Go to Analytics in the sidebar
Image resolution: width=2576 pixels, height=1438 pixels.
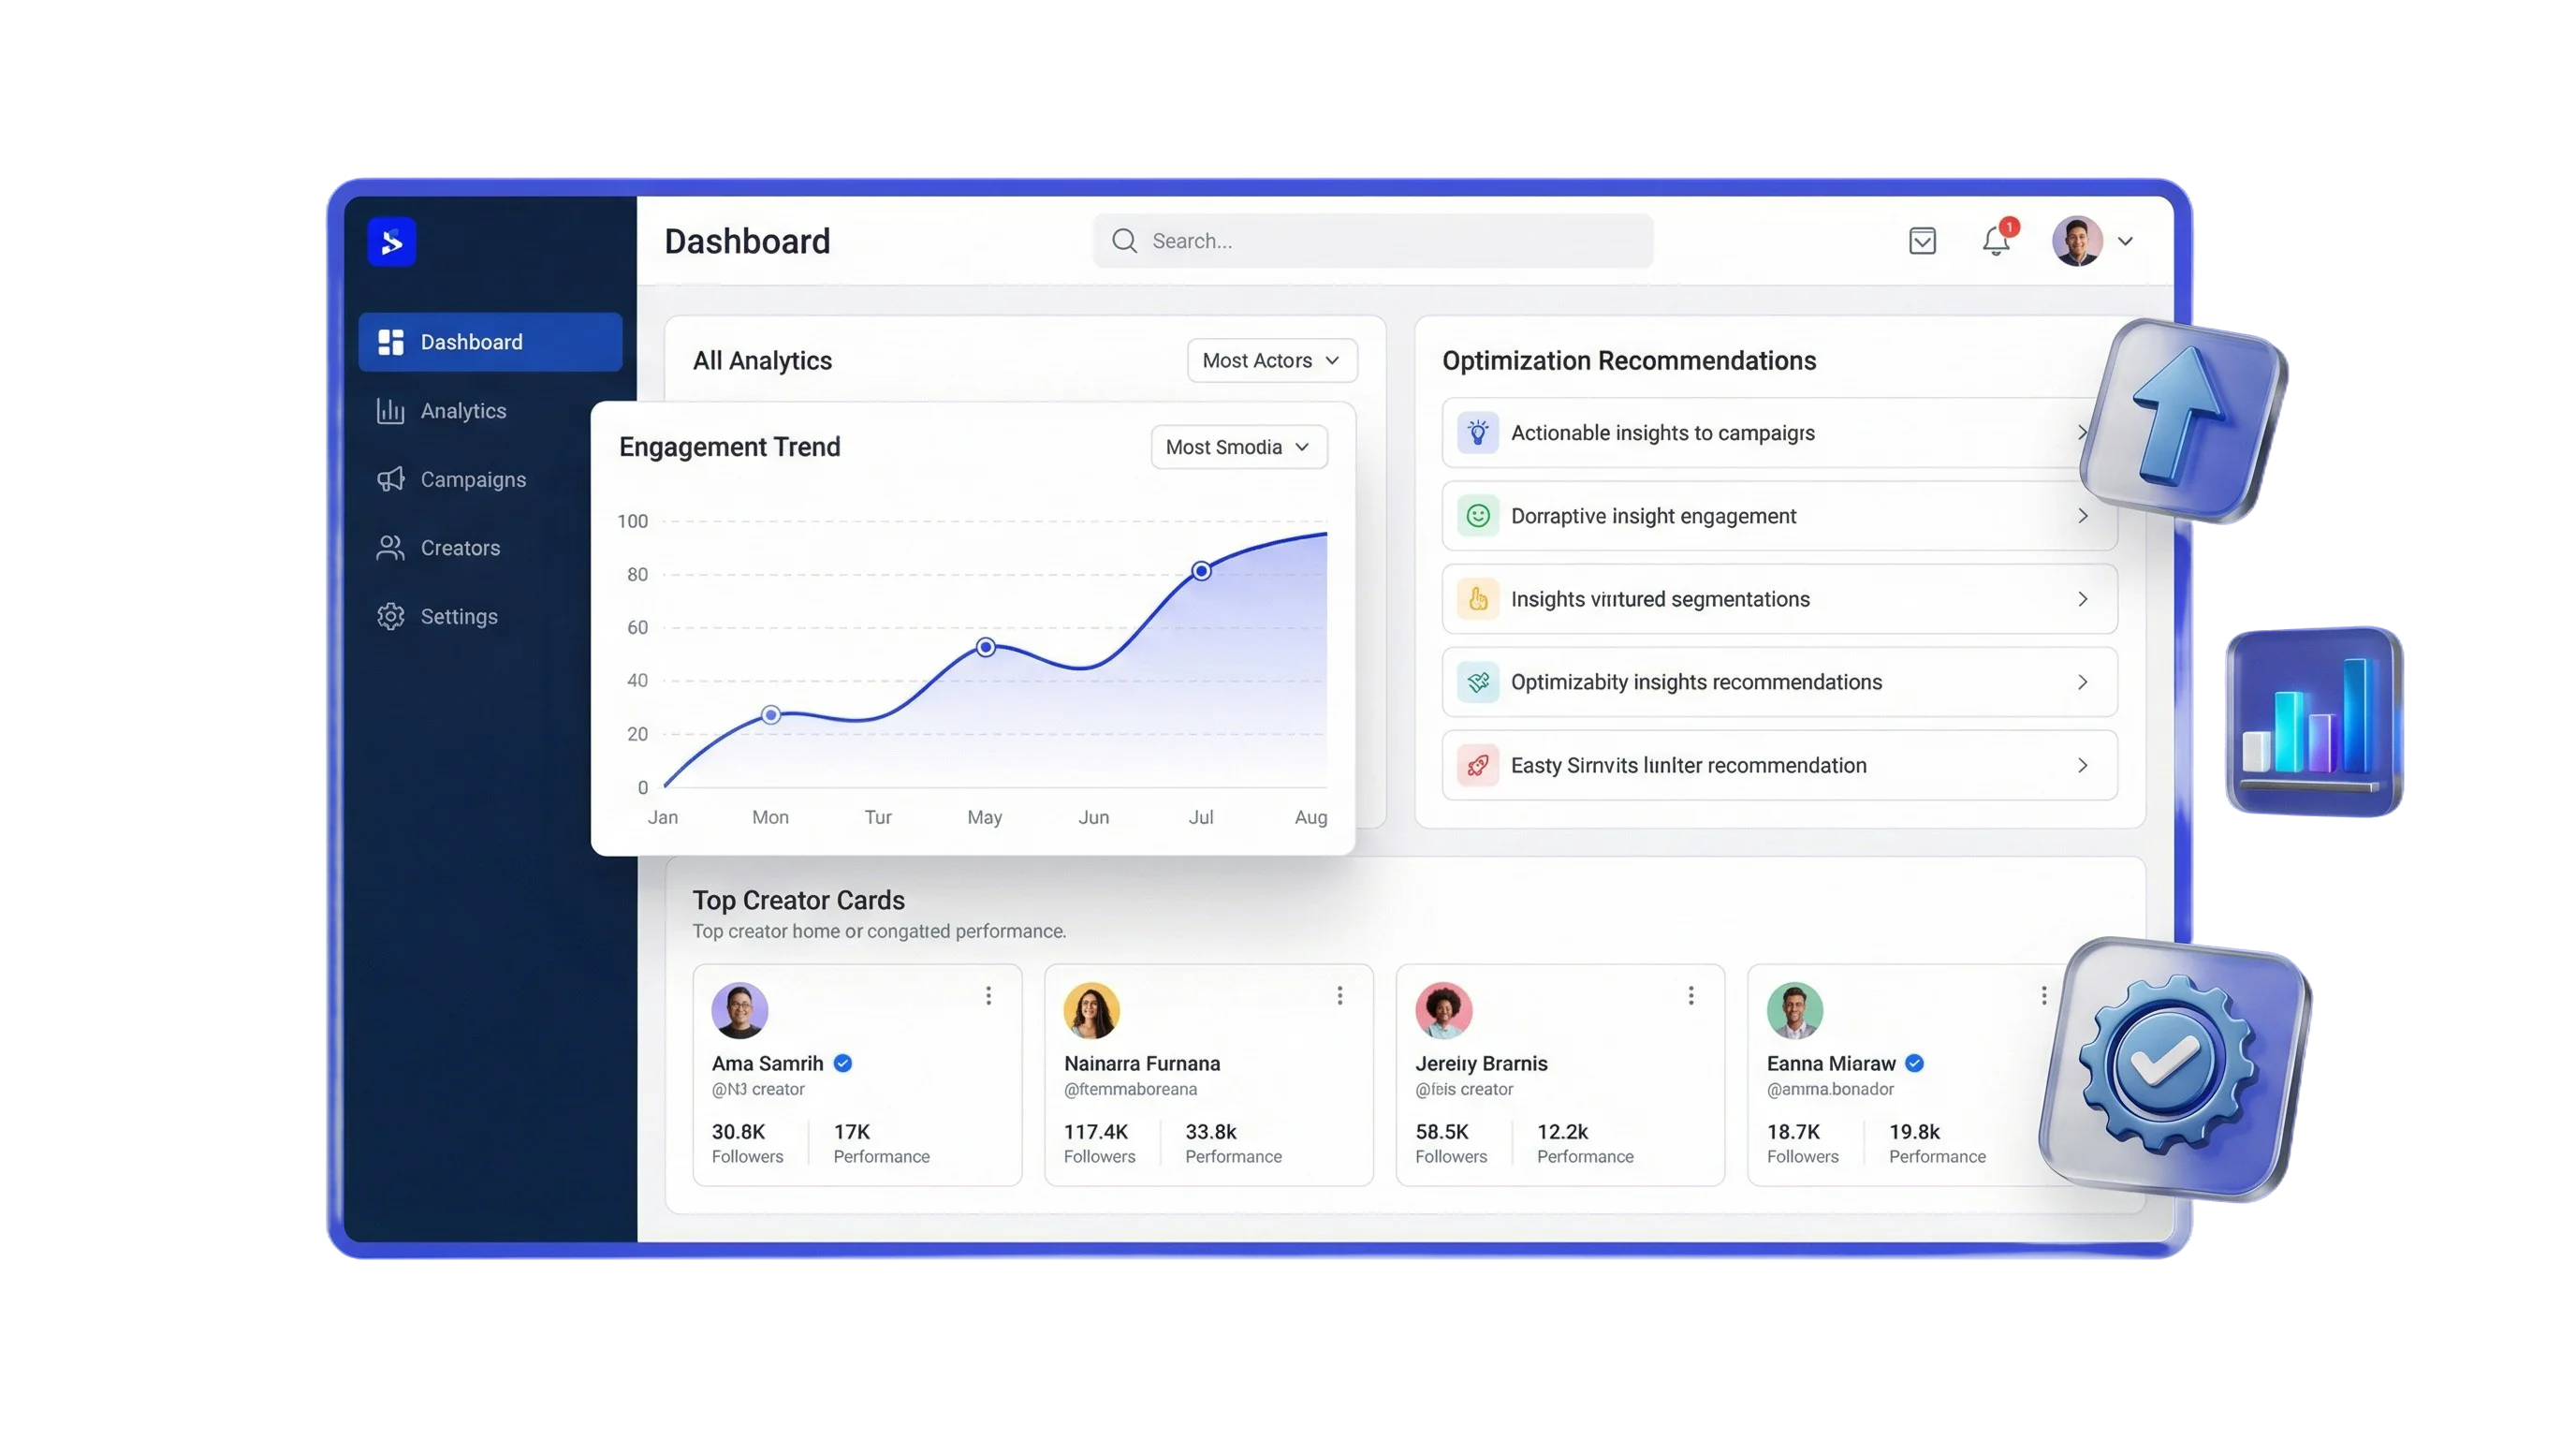463,411
